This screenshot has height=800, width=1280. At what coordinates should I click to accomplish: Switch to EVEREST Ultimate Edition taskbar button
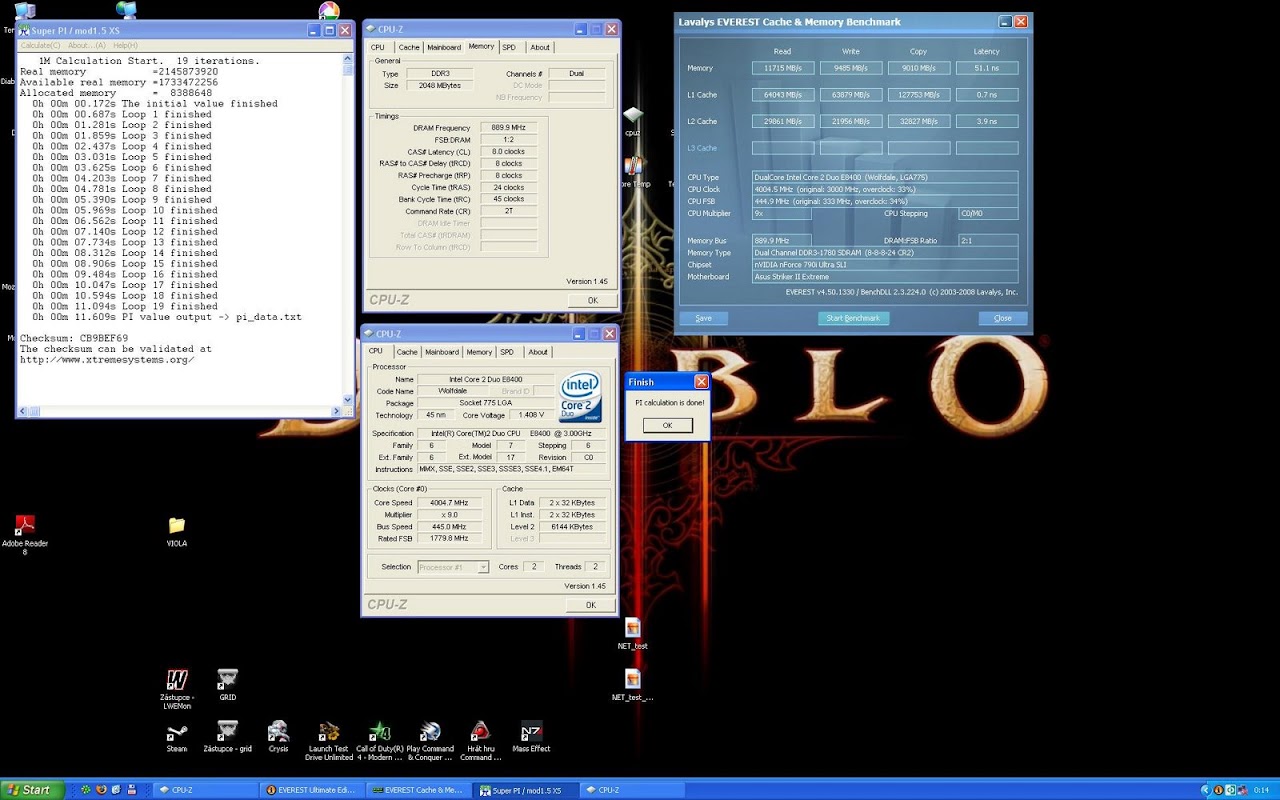(x=312, y=790)
